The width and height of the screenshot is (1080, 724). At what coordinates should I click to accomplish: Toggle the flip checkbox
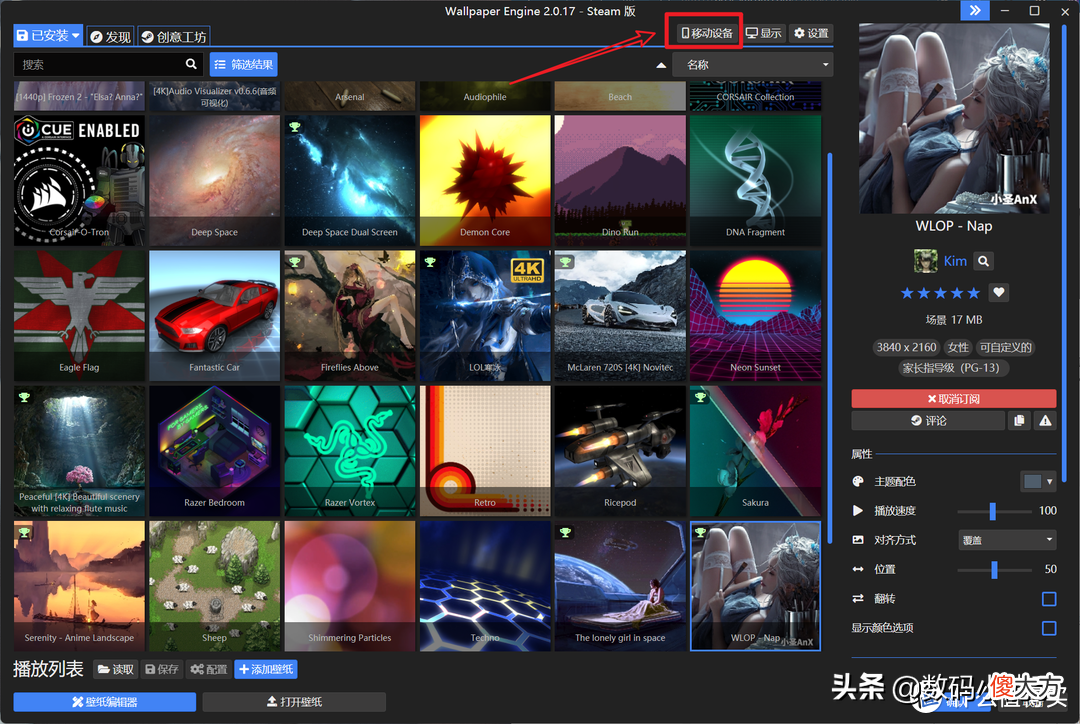[1049, 599]
